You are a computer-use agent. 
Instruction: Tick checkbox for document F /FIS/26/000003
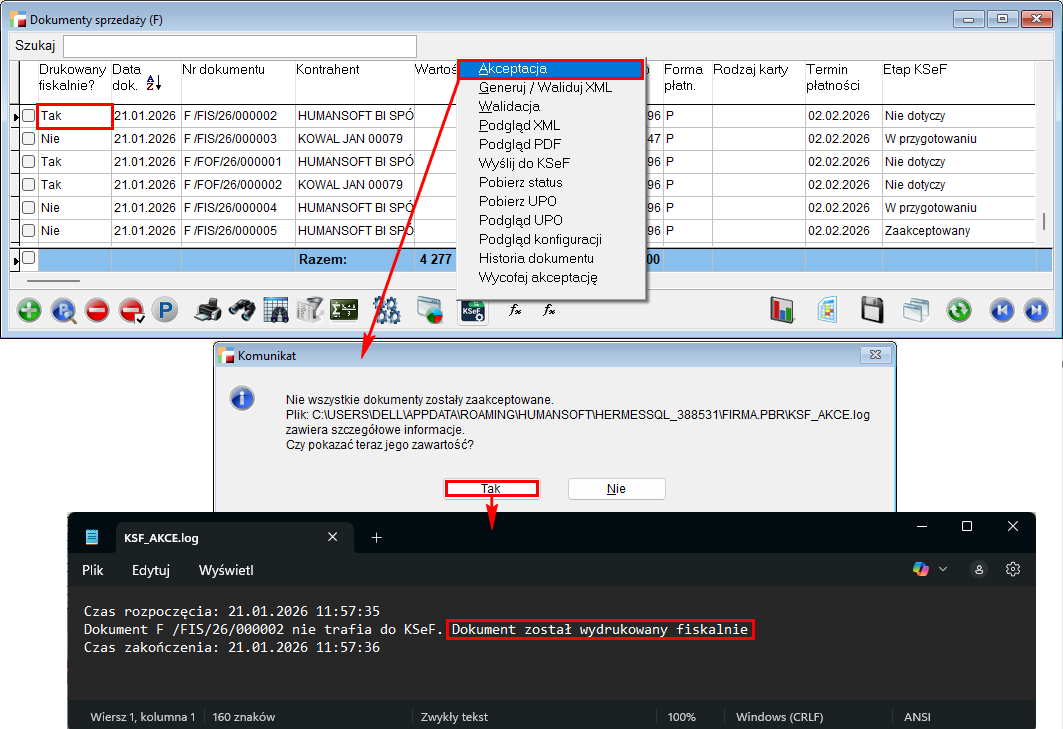tap(29, 139)
